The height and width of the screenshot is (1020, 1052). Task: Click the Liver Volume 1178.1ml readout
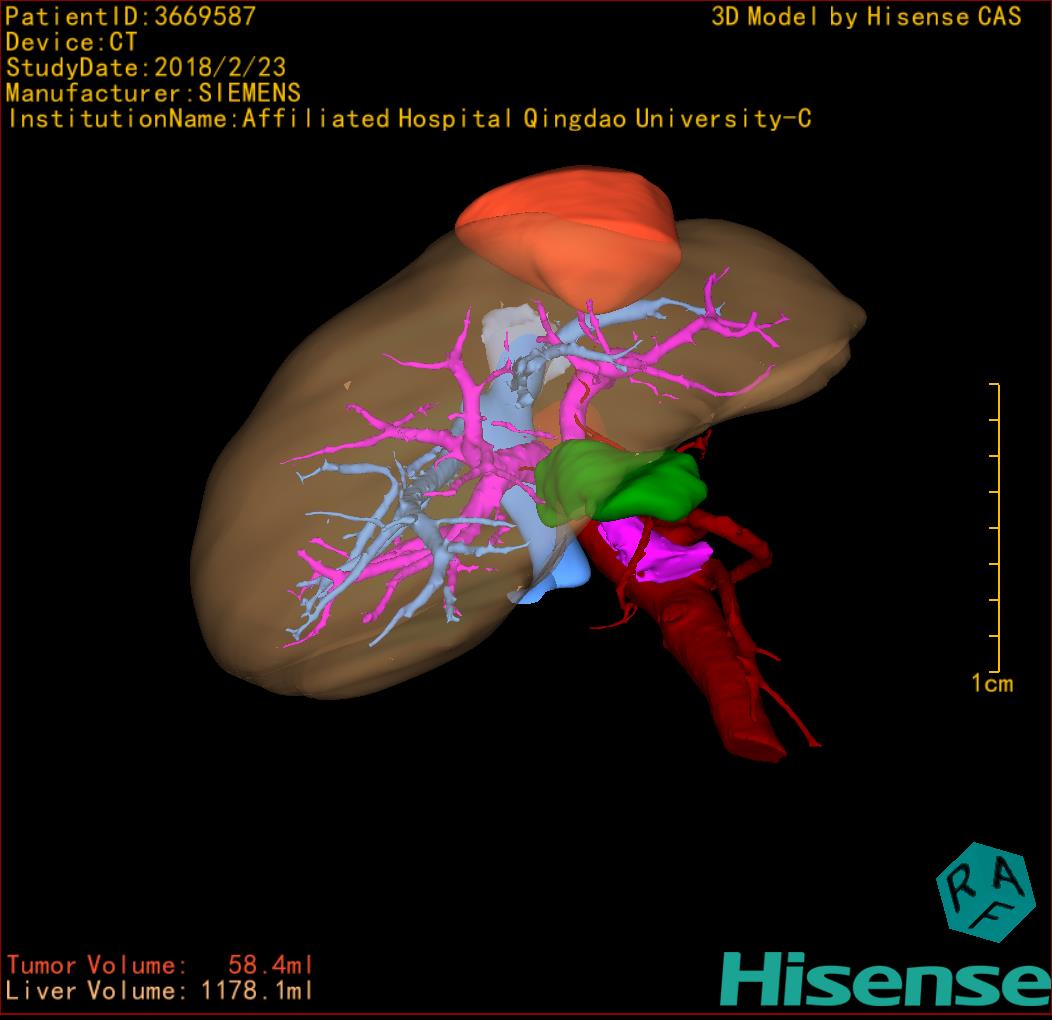pos(160,991)
